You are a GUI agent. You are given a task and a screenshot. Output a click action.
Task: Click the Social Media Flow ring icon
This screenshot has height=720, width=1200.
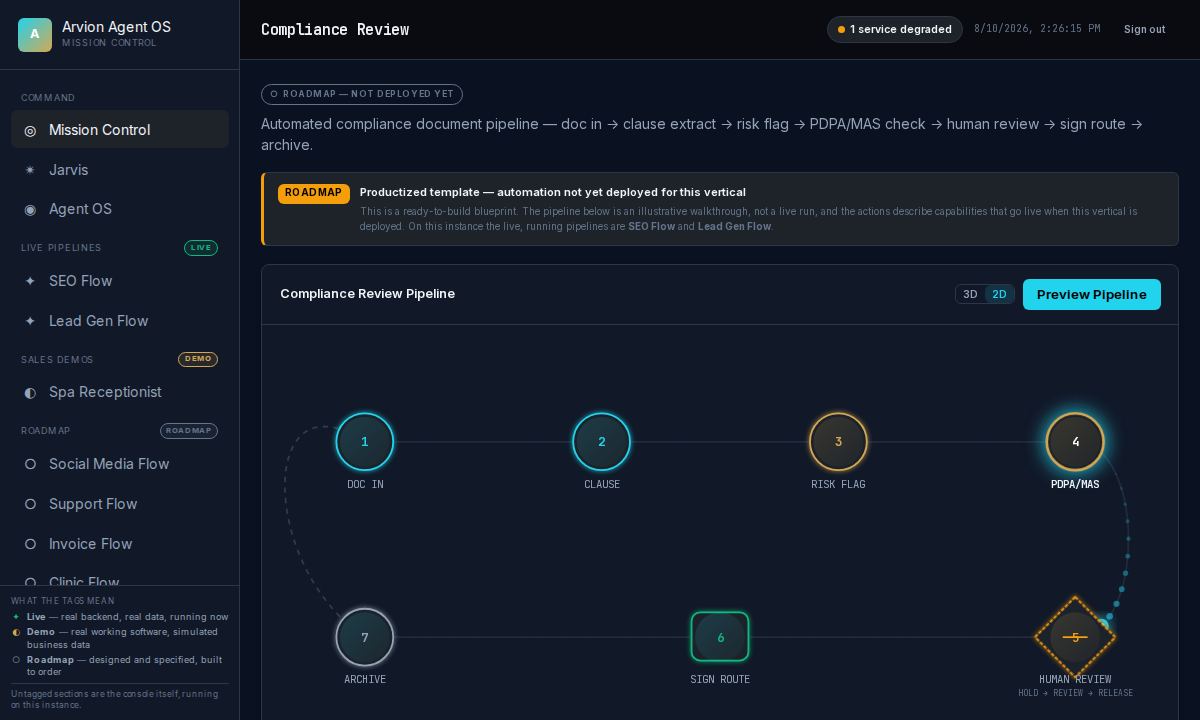30,464
